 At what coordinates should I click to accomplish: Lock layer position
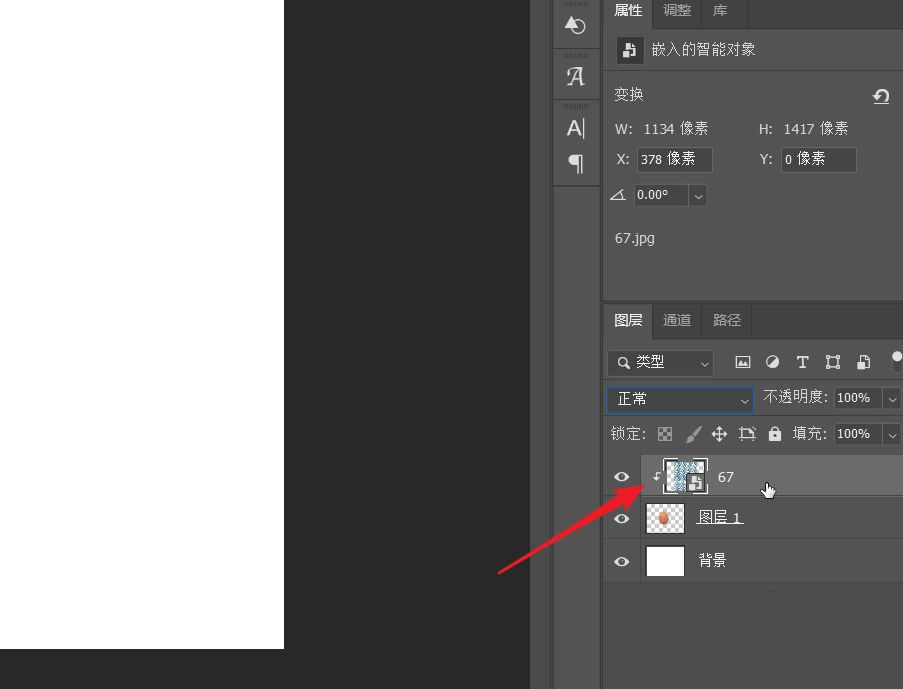click(719, 434)
